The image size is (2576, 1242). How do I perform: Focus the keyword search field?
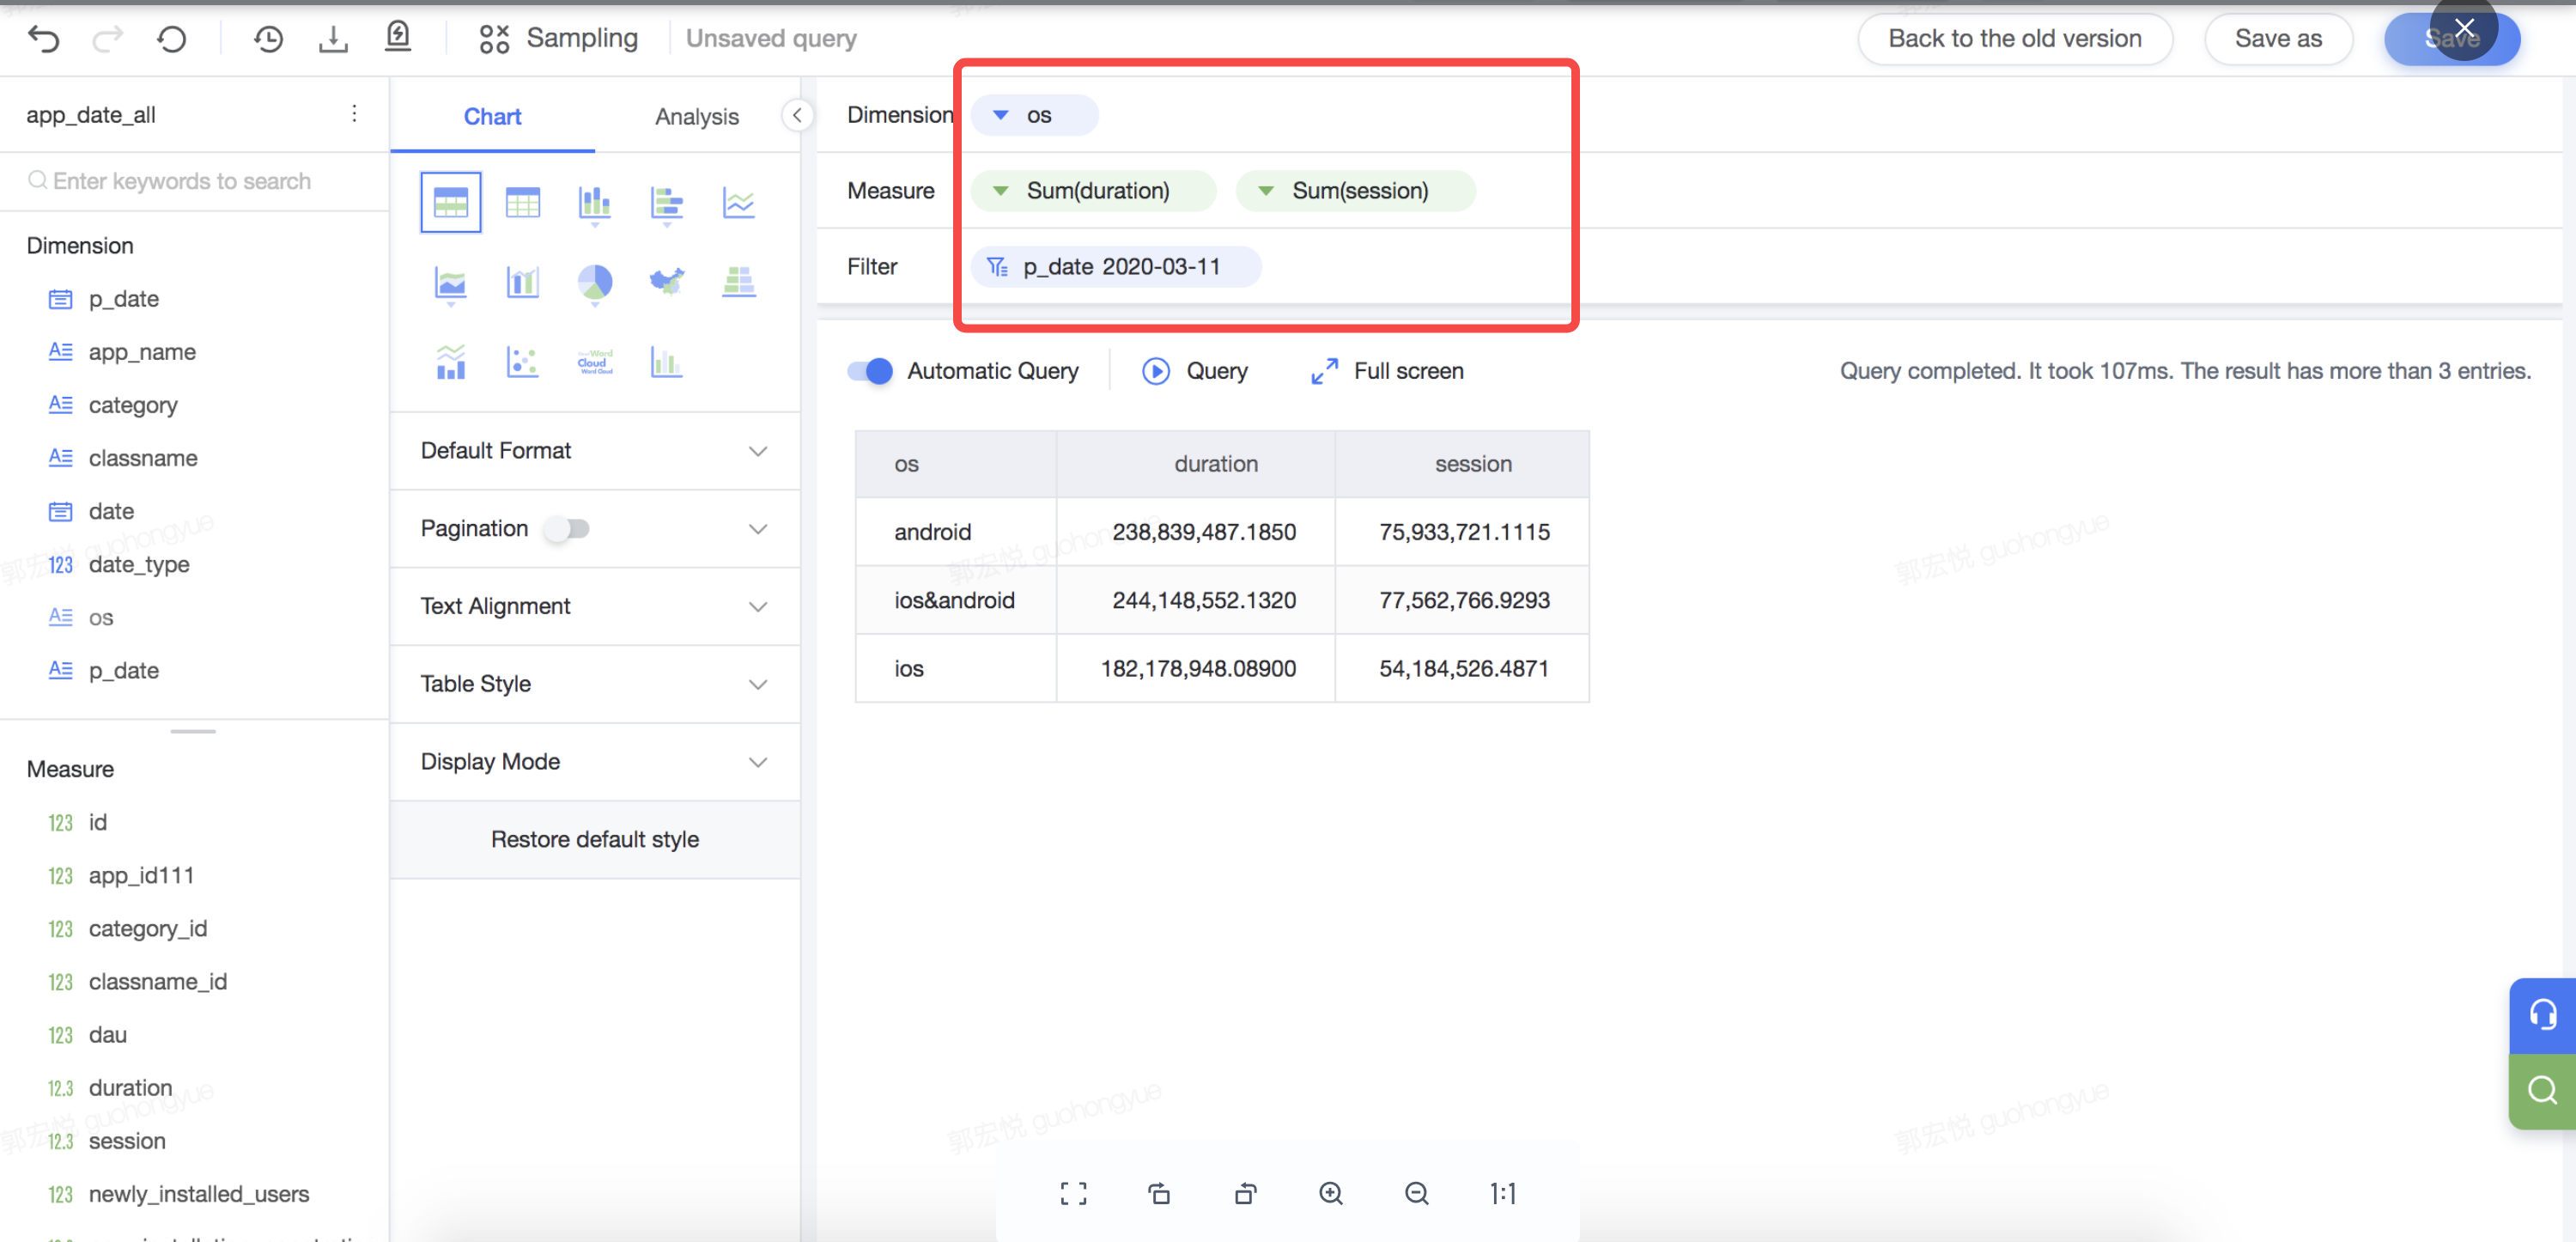195,181
